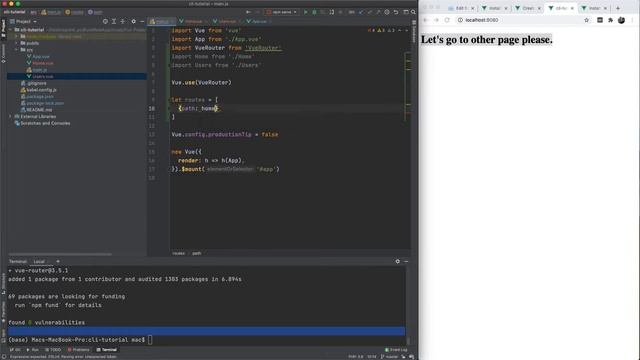The height and width of the screenshot is (360, 640).
Task: Reload the browser page
Action: click(x=447, y=20)
